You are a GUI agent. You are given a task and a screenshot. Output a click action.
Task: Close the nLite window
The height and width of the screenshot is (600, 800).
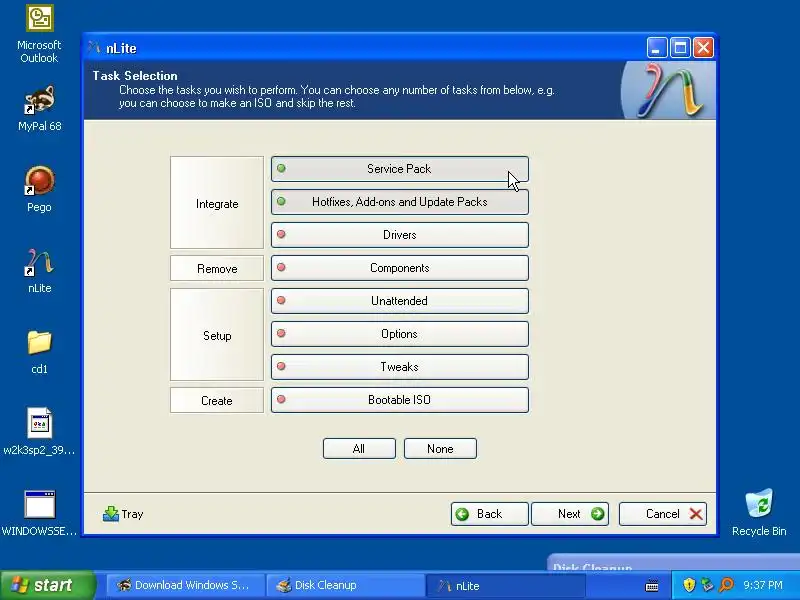point(704,48)
